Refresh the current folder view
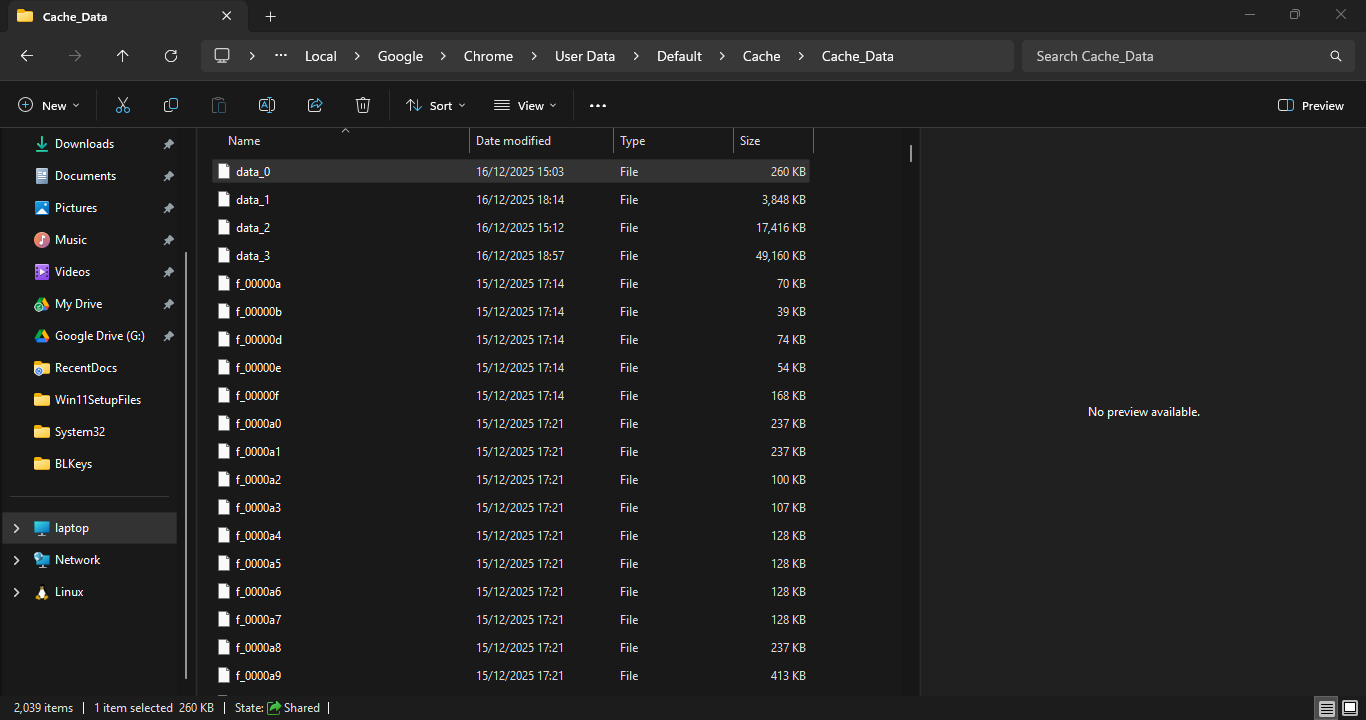The height and width of the screenshot is (720, 1366). pos(171,56)
